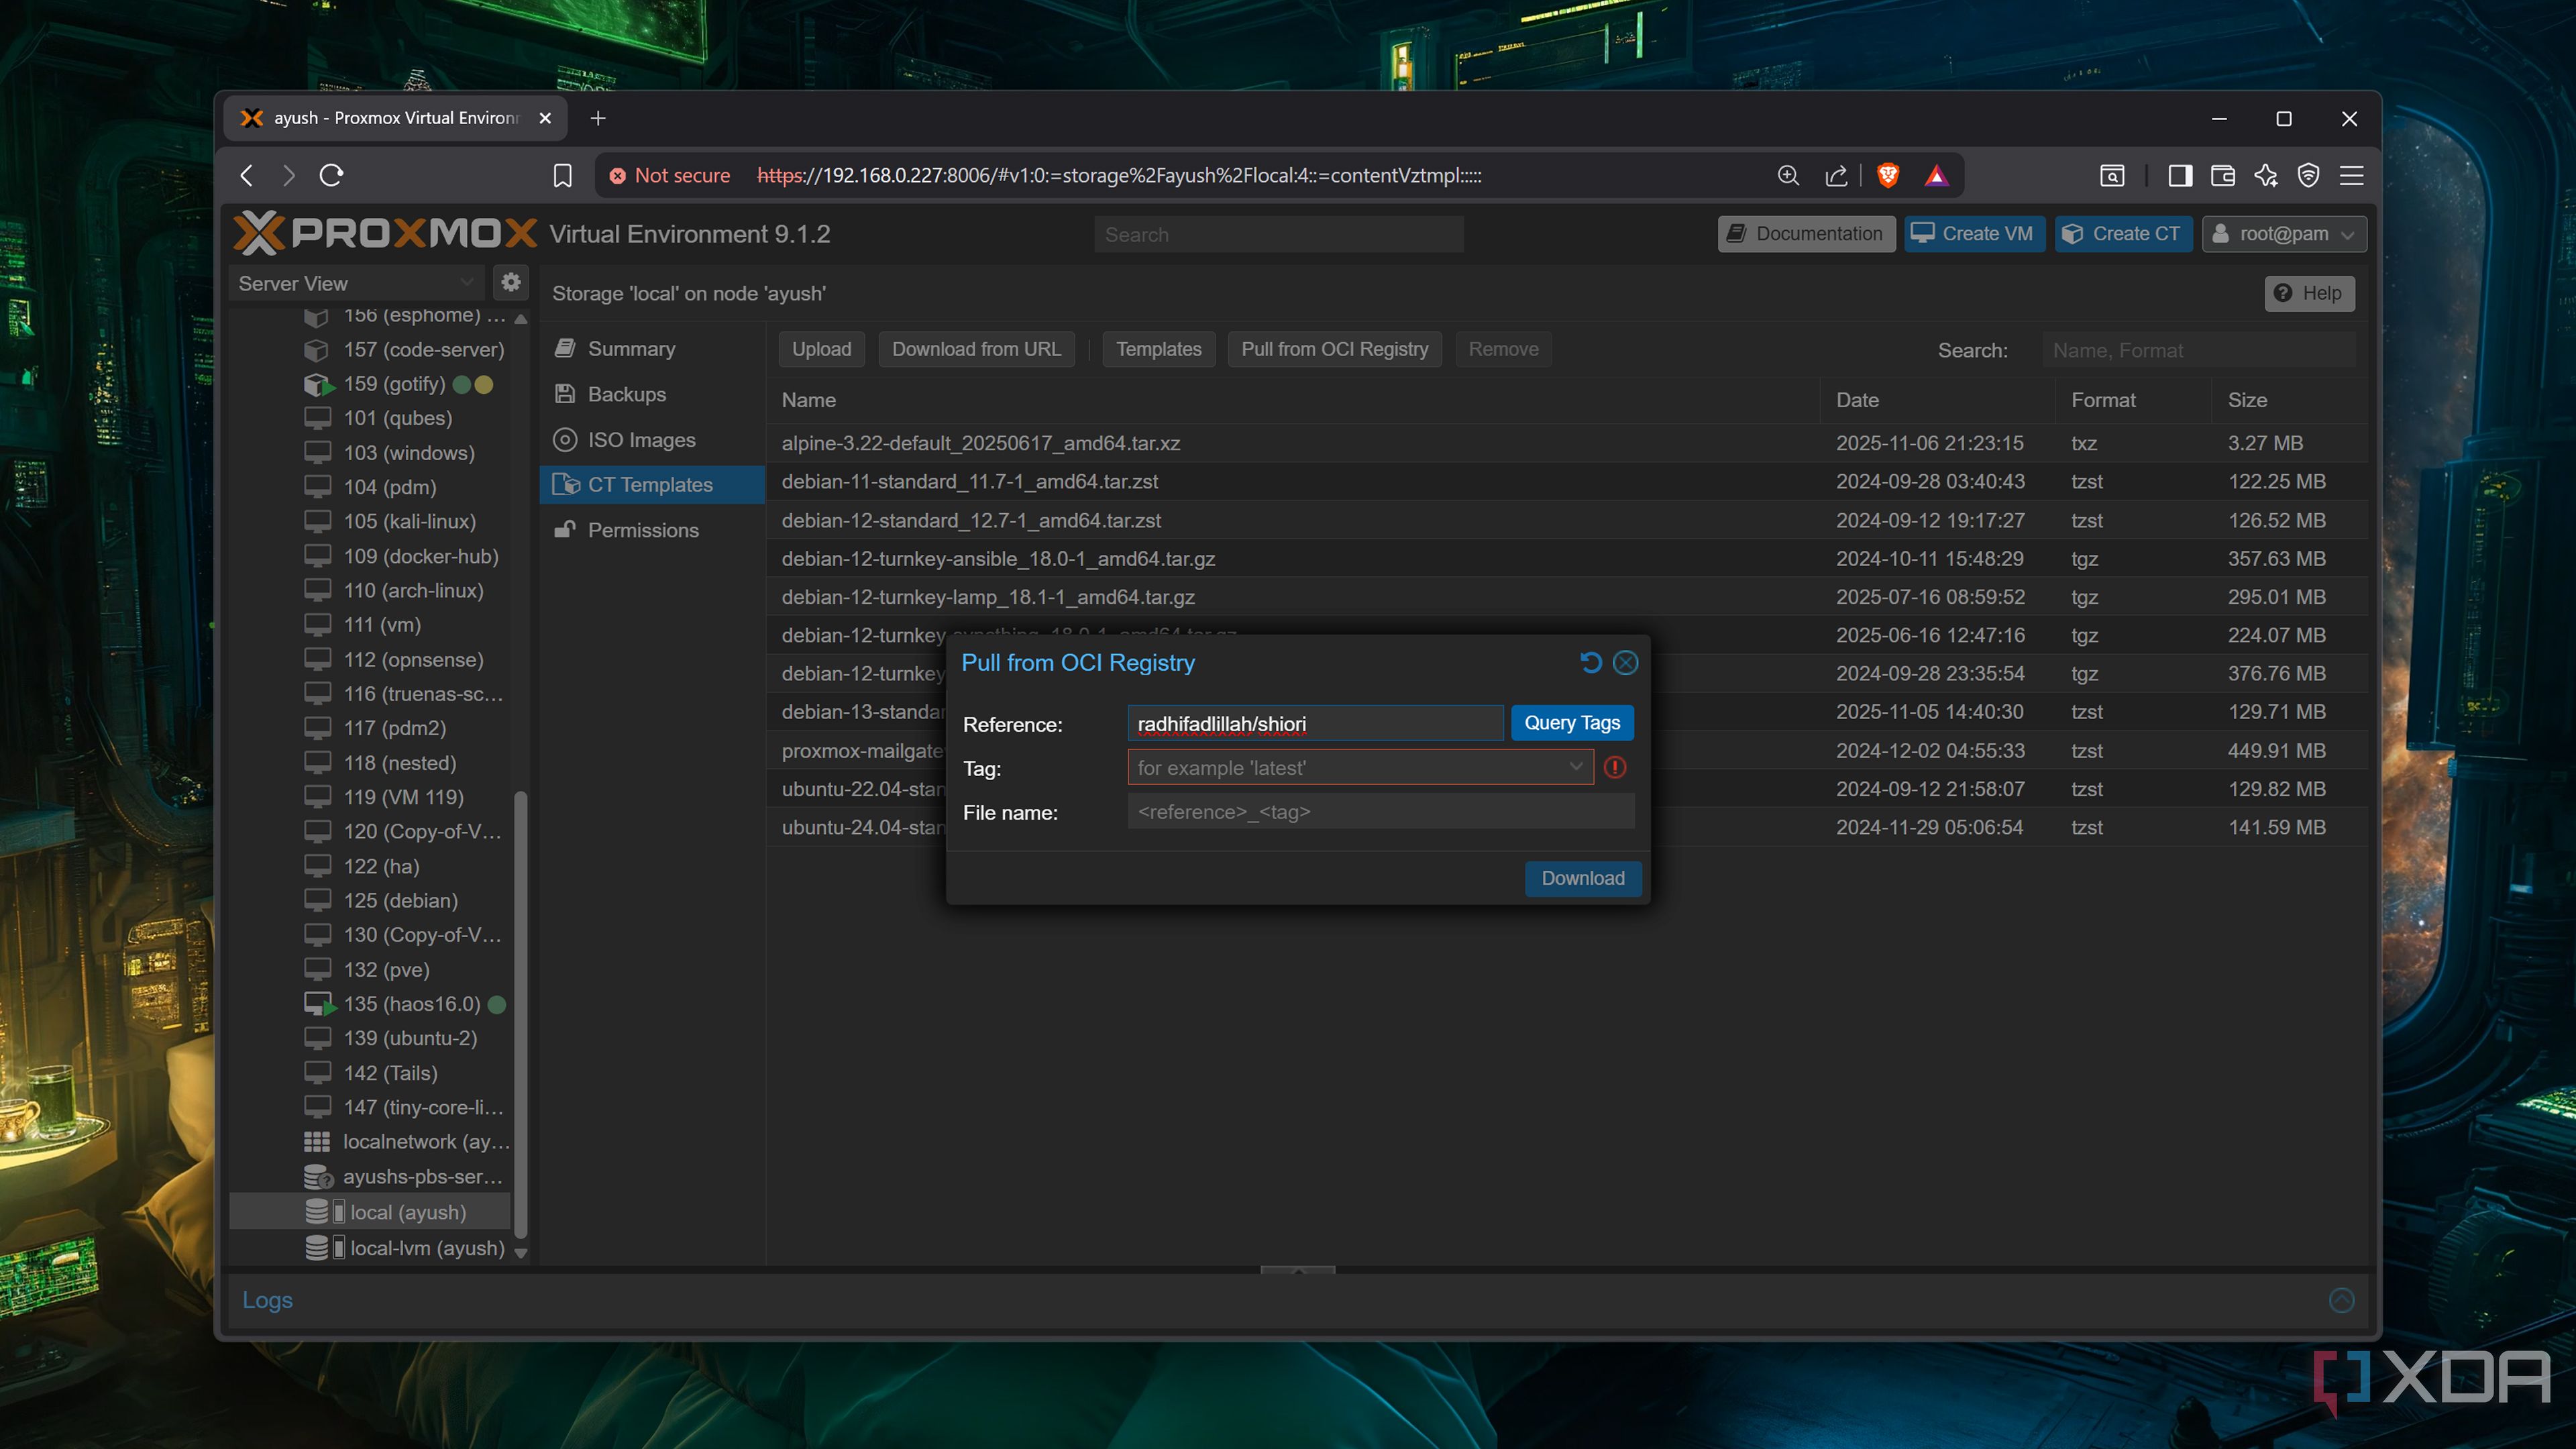The image size is (2576, 1449).
Task: Click the bookmark icon in address bar
Action: coord(562,176)
